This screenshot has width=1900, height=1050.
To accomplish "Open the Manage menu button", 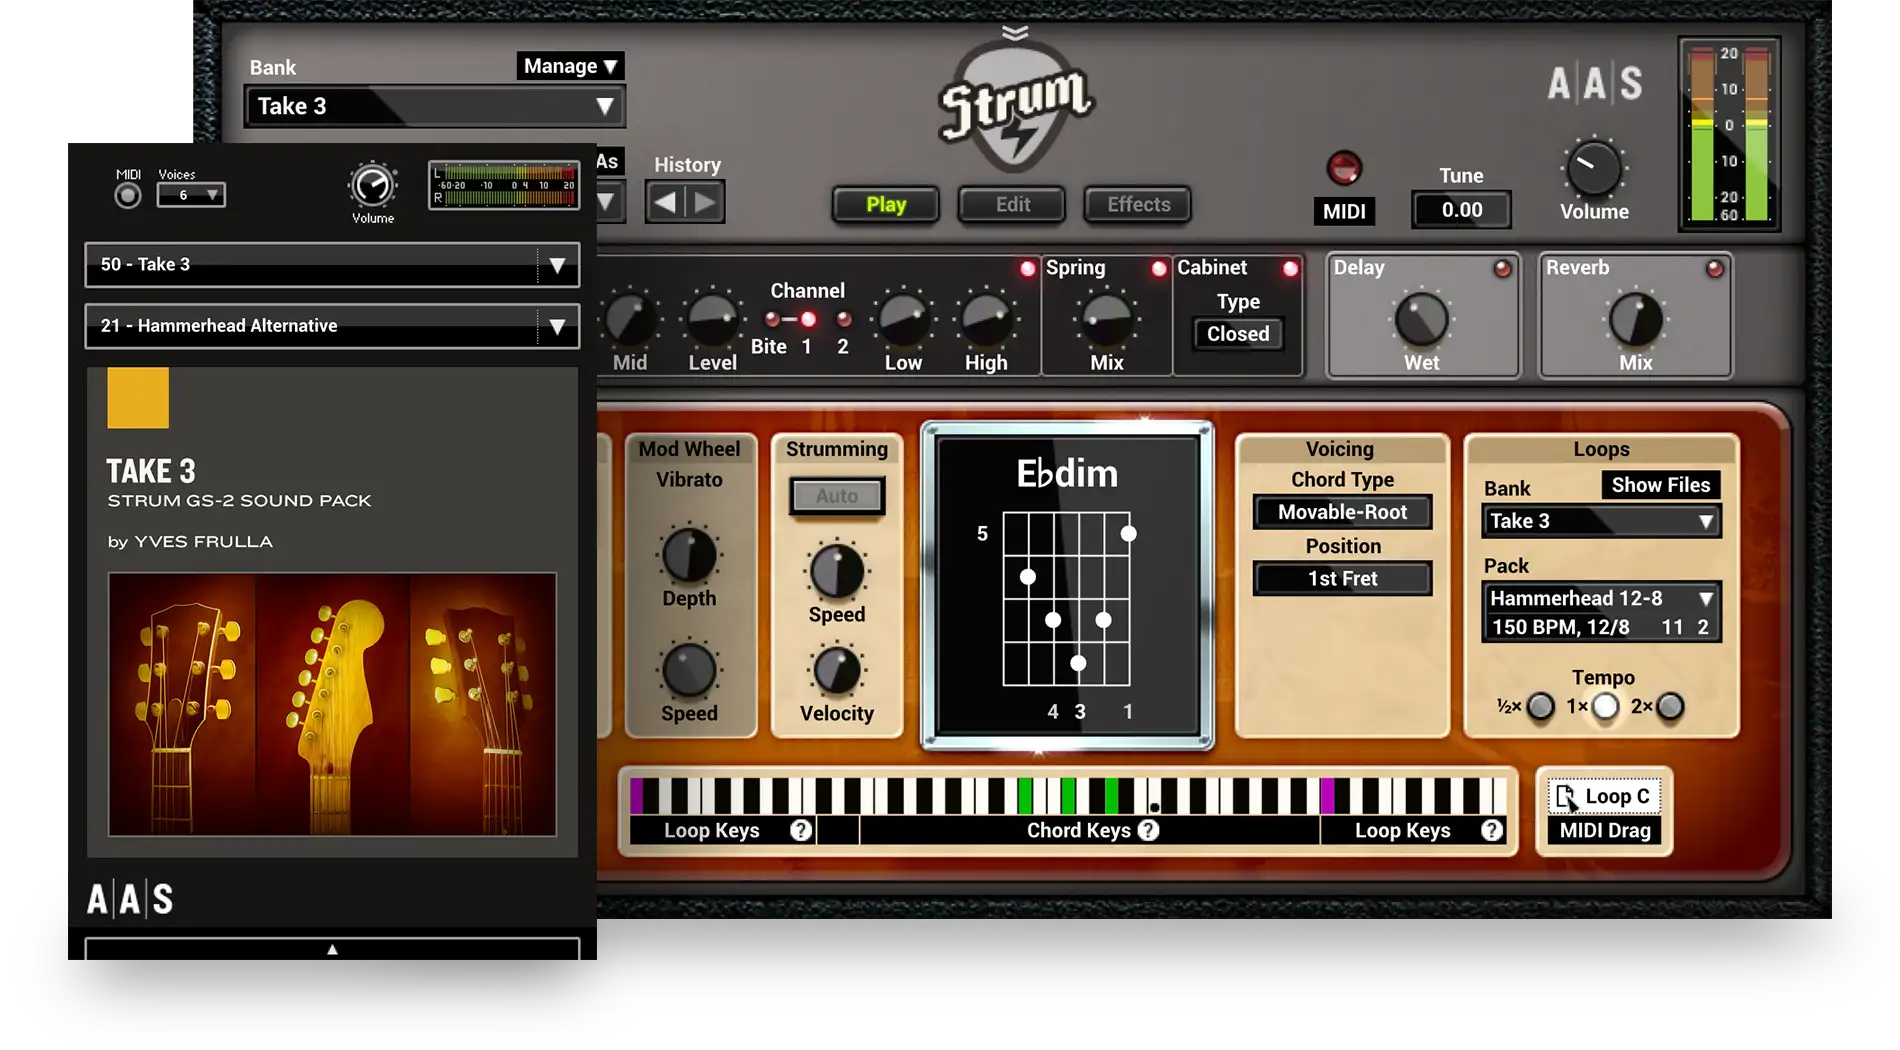I will 570,66.
